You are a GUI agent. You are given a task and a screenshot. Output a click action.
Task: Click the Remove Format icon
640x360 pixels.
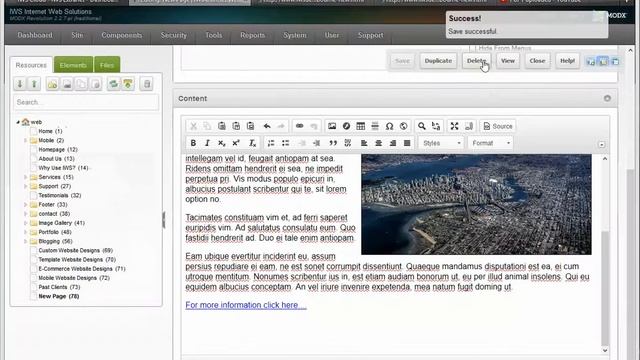252,143
